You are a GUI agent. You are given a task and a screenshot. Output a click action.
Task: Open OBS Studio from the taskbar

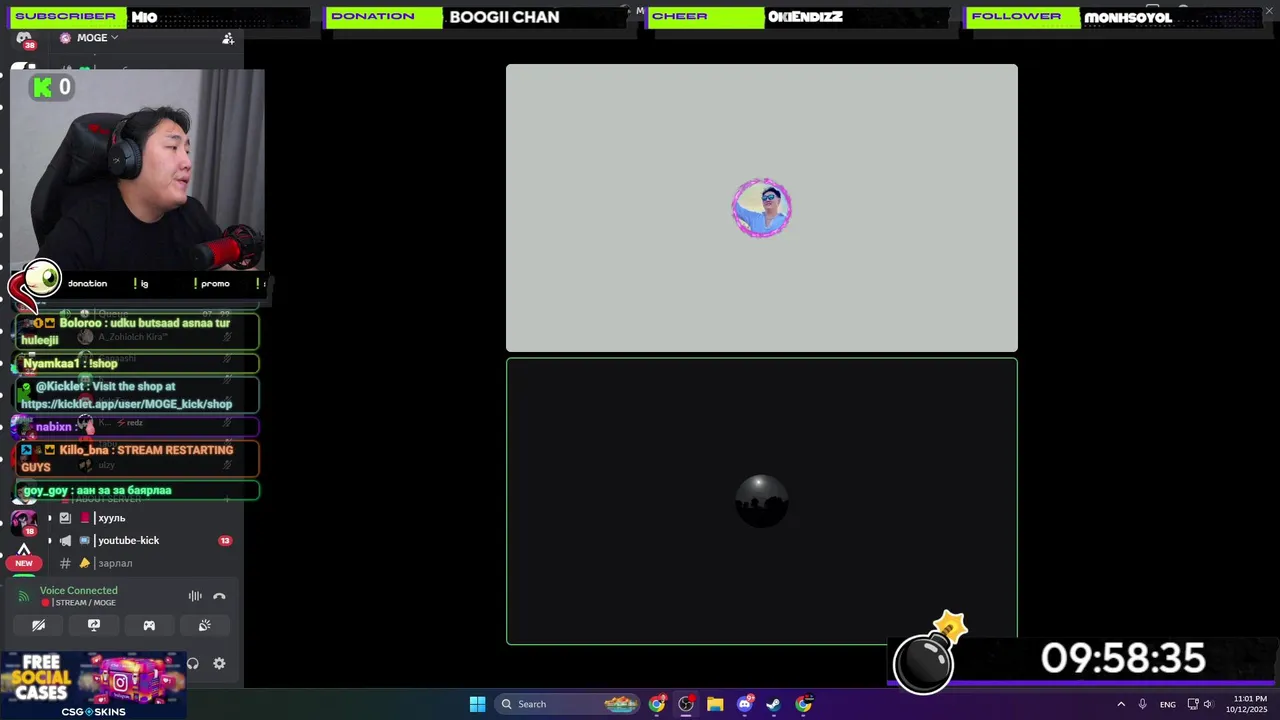point(686,704)
